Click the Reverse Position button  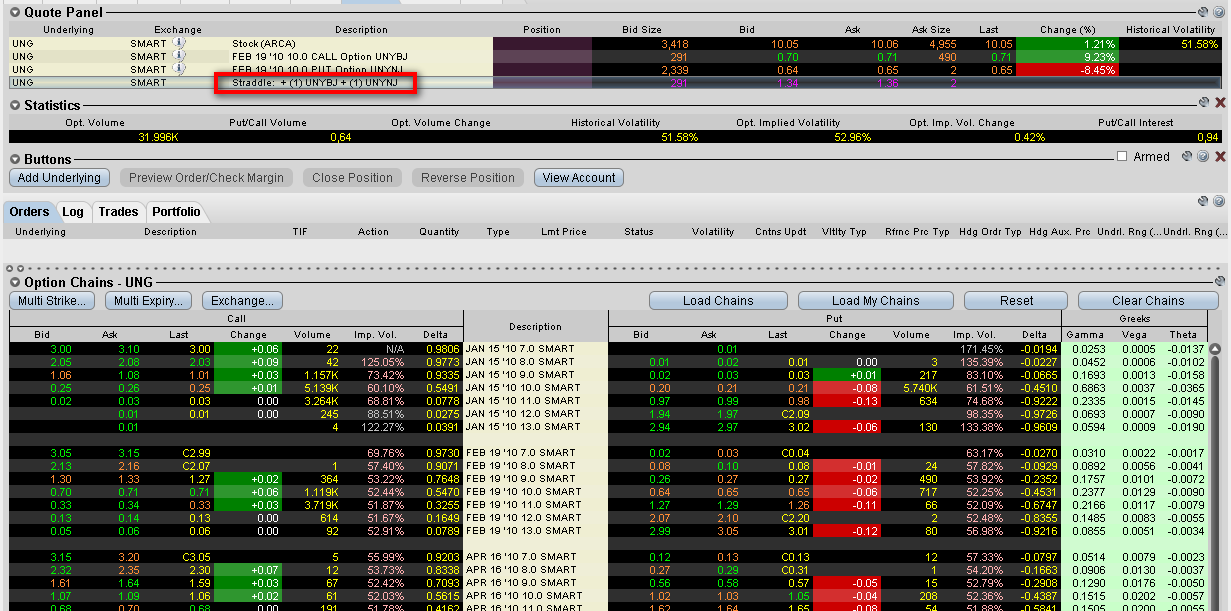point(468,178)
